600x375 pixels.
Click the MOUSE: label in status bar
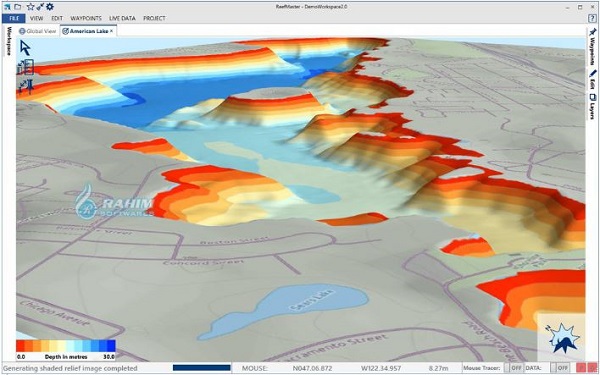(254, 368)
